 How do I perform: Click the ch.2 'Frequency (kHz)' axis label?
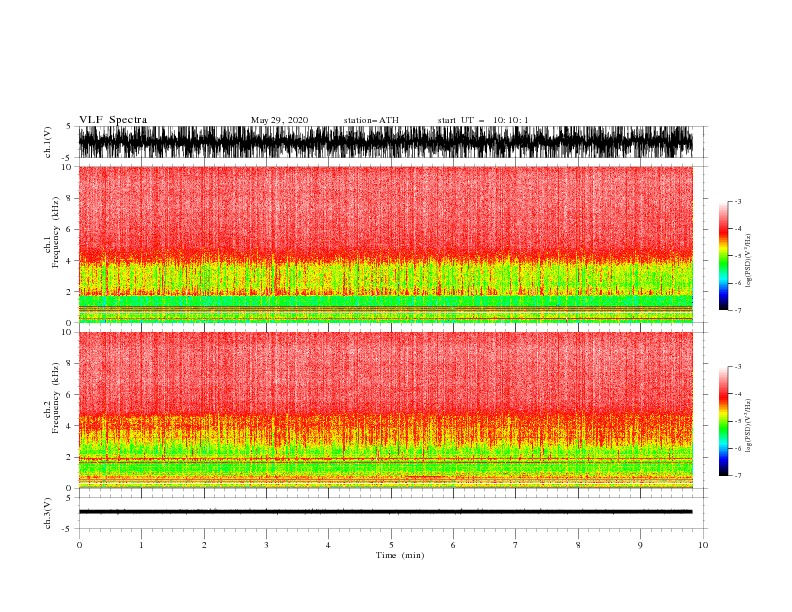(55, 398)
